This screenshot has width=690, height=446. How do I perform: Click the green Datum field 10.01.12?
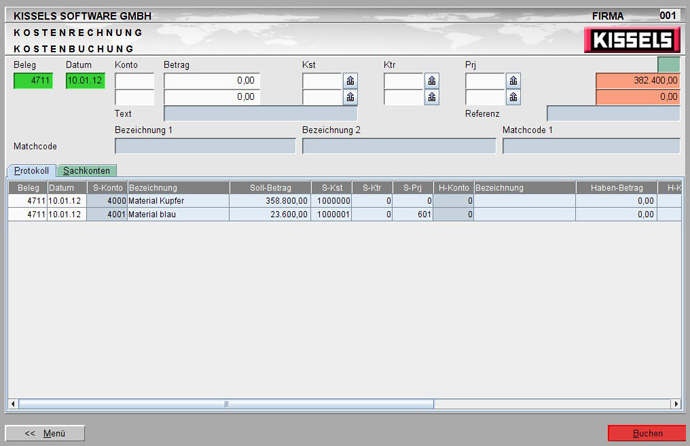click(x=85, y=80)
